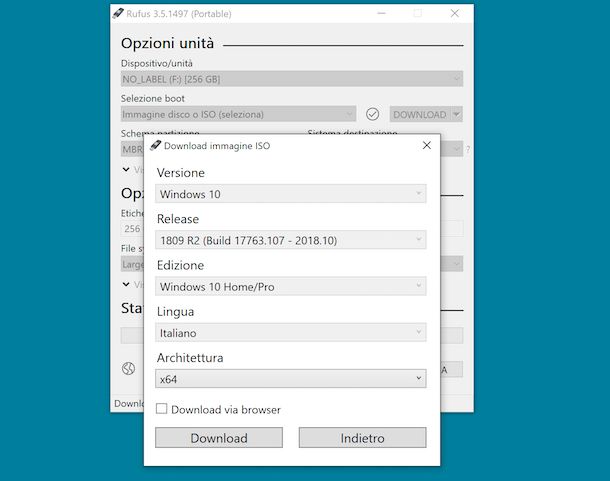Click the Architettura label text
This screenshot has width=610, height=481.
[190, 358]
